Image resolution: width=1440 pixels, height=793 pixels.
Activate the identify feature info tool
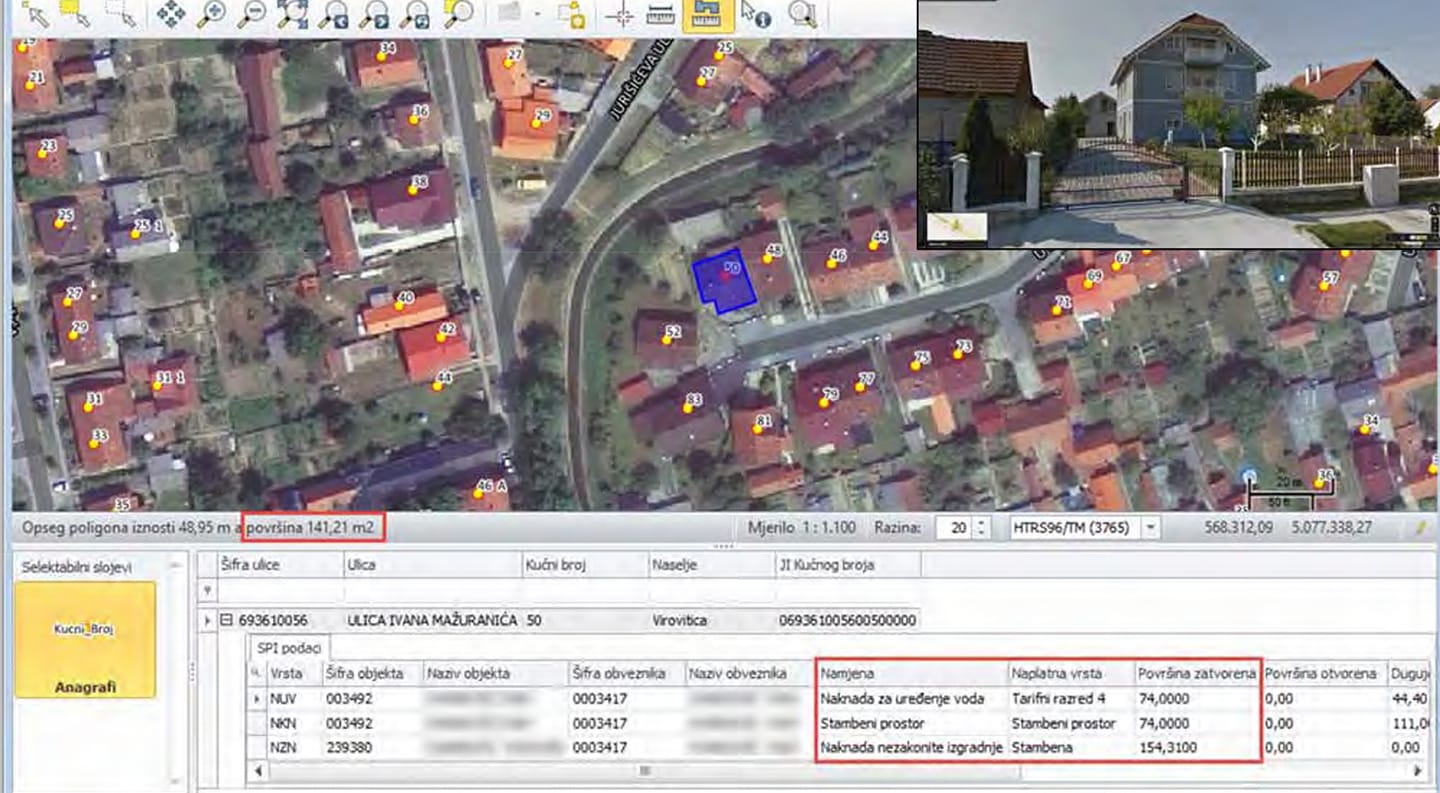click(755, 13)
